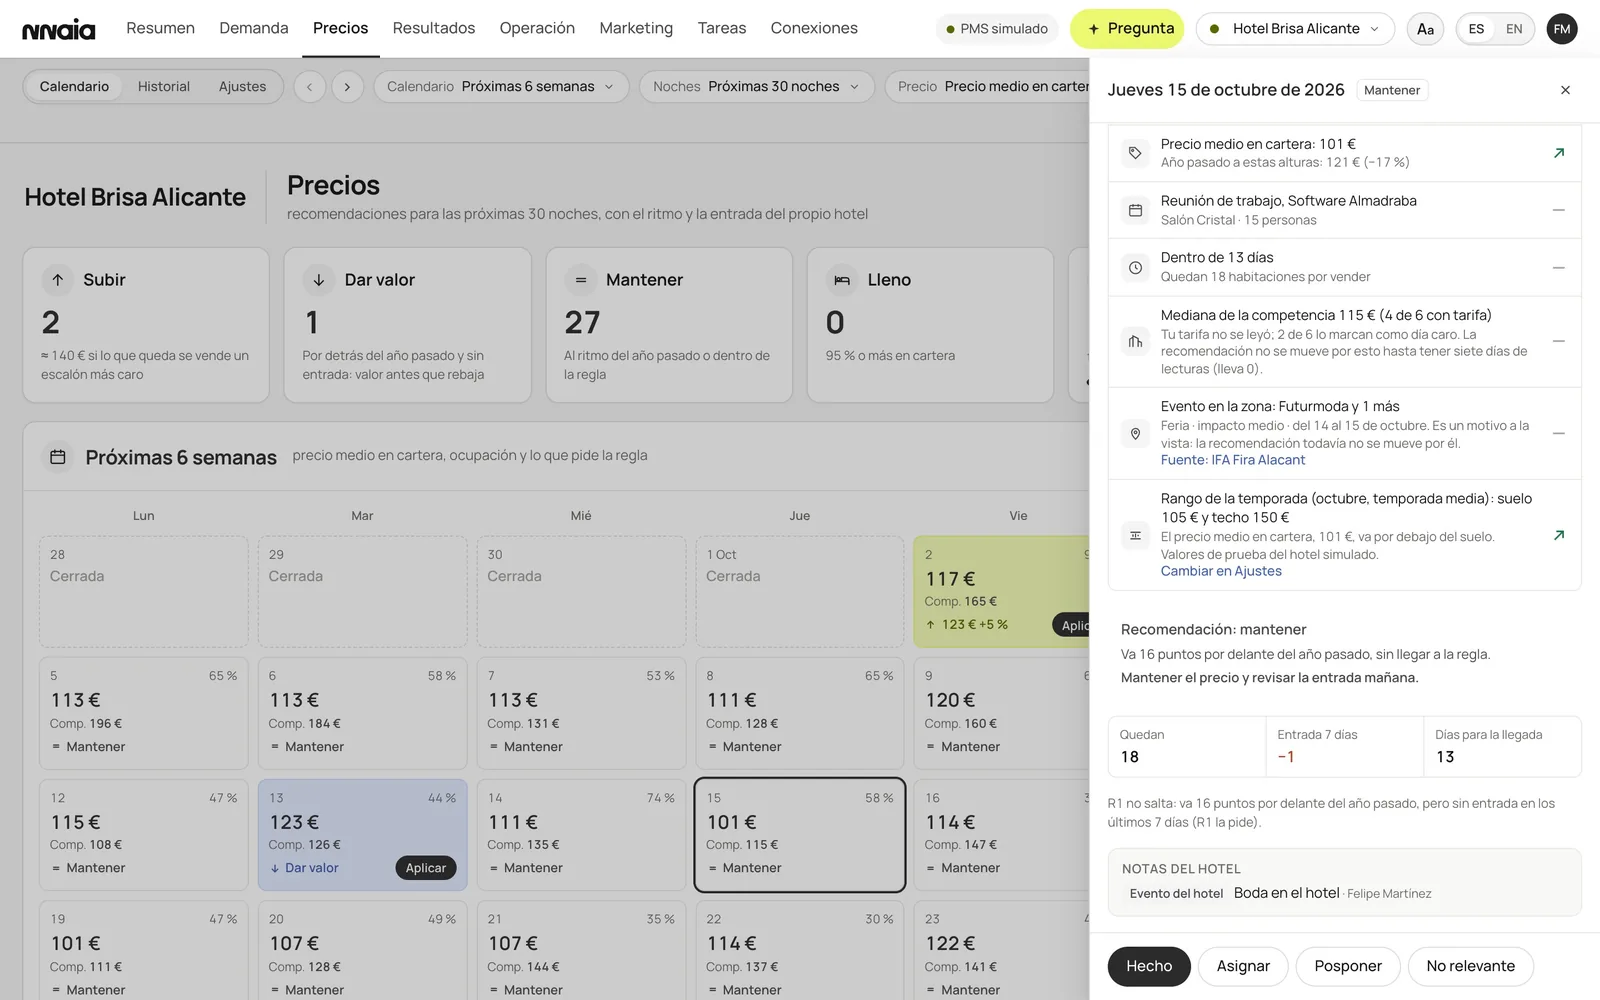Open Noches Próximas 30 noches dropdown
Screen dimensions: 1600x1000
(757, 87)
